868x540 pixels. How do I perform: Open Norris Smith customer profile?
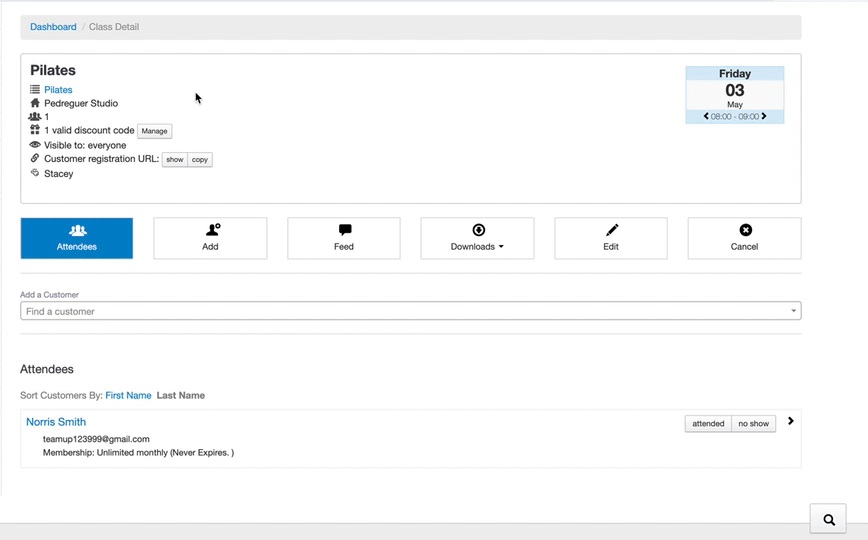[56, 422]
